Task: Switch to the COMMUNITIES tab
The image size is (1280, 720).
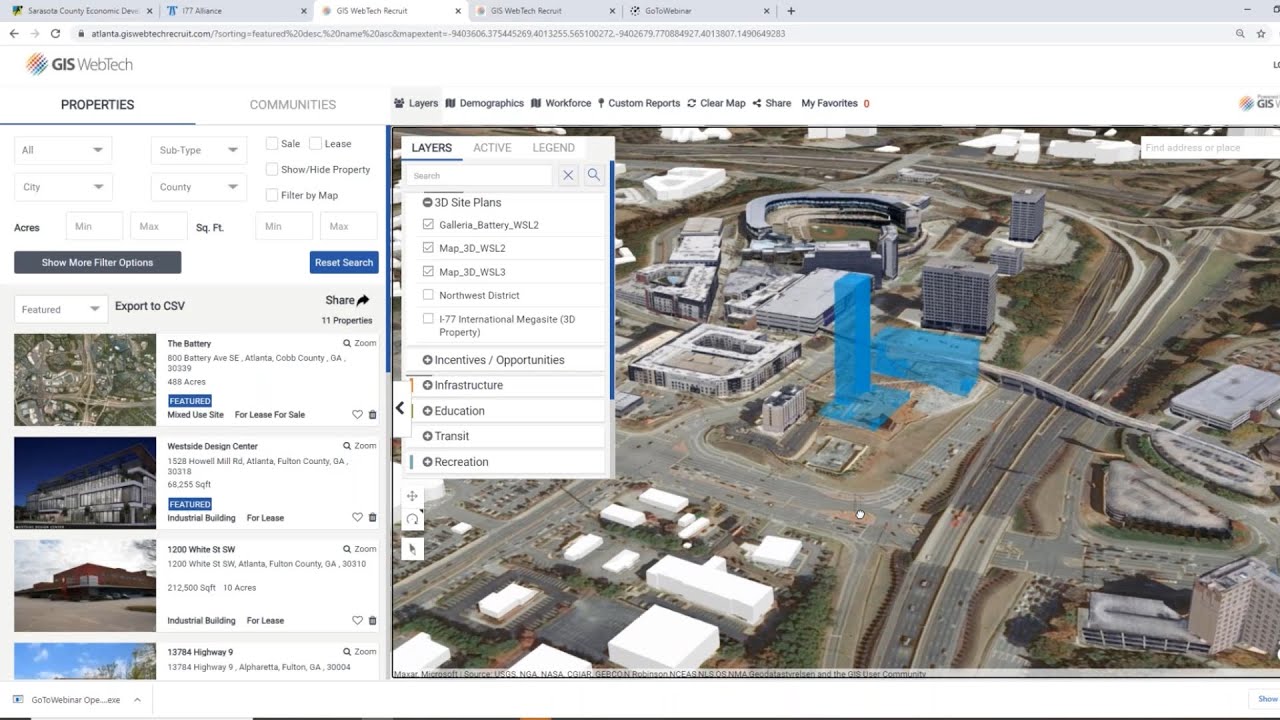Action: tap(292, 104)
